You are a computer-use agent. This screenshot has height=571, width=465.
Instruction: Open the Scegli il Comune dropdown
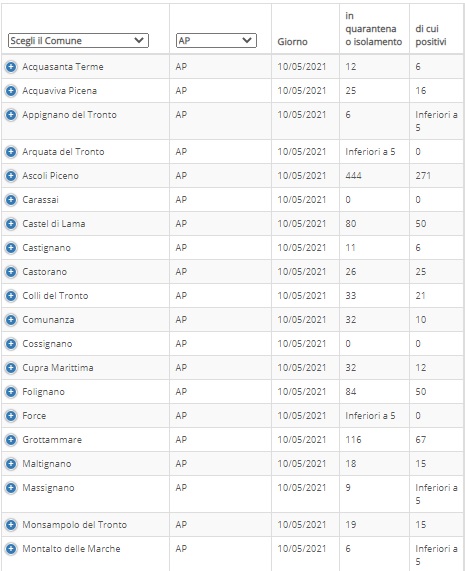point(78,40)
